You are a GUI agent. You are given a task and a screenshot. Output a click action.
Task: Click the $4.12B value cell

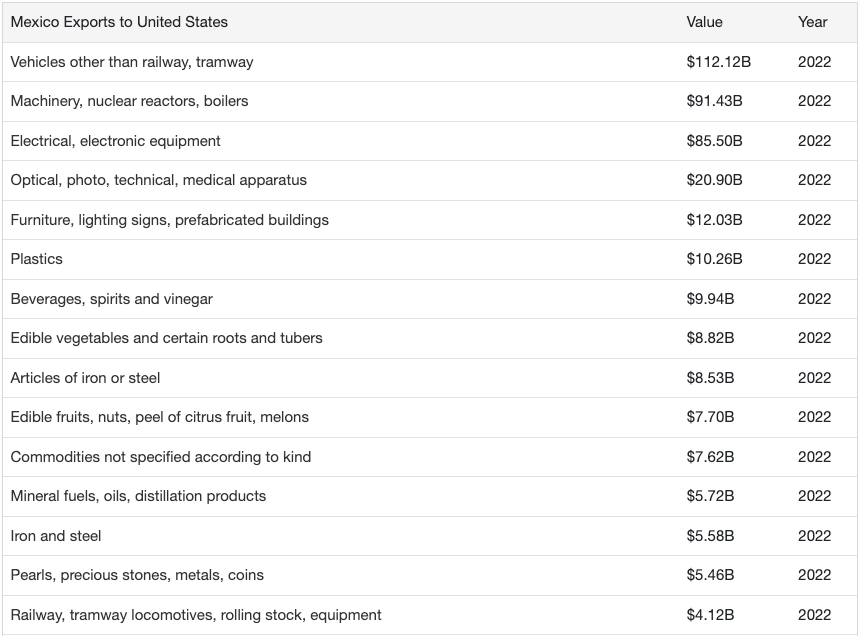(x=710, y=615)
